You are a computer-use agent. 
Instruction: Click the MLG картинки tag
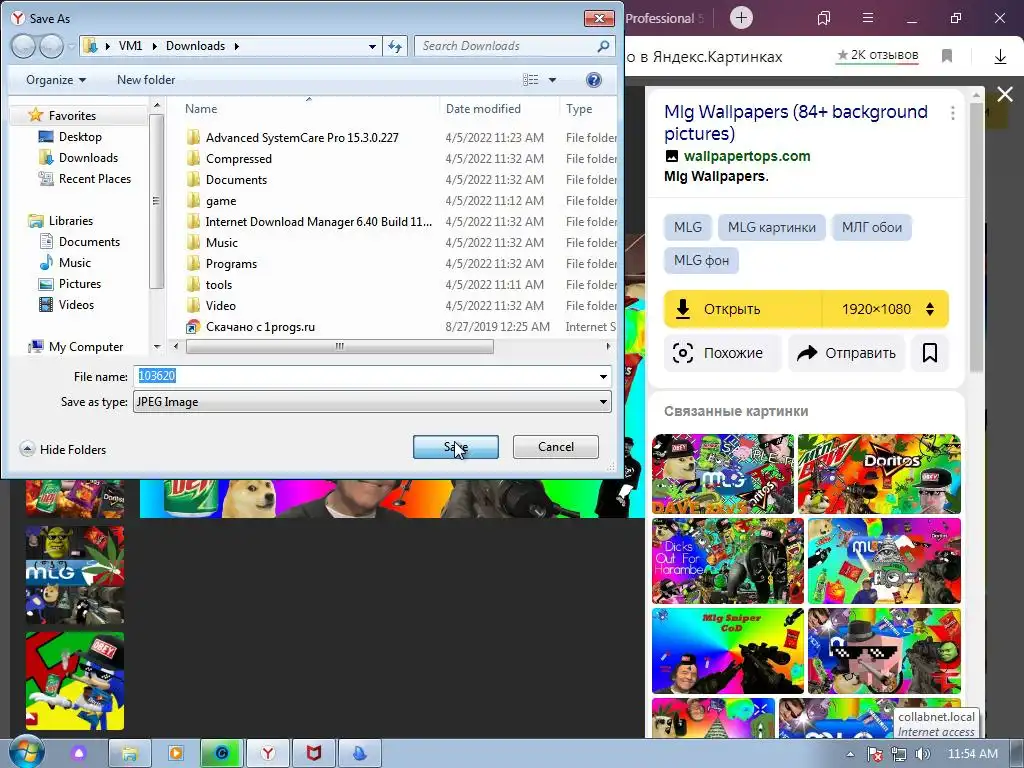pyautogui.click(x=771, y=227)
